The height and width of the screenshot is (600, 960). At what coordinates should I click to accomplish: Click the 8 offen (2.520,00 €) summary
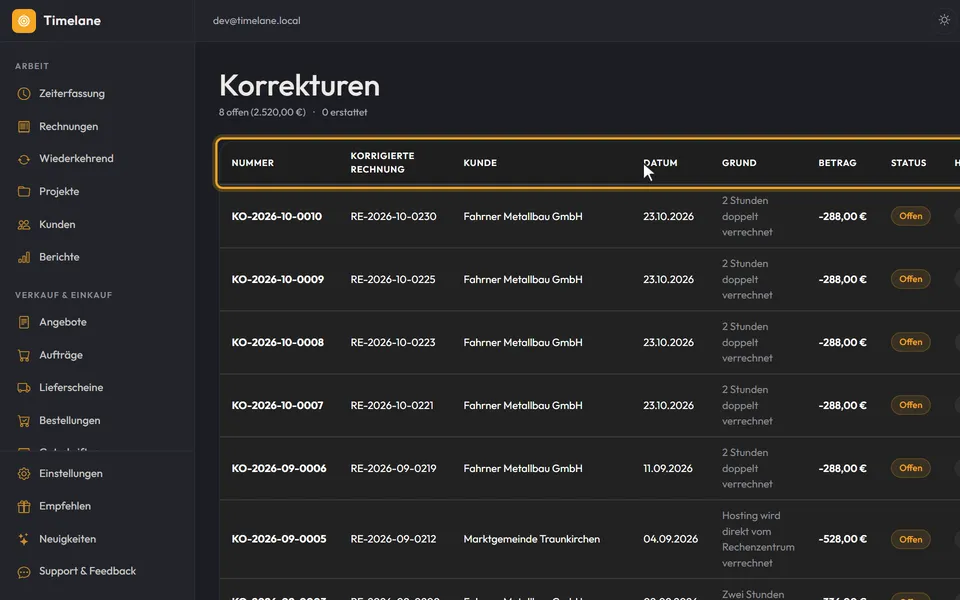tap(262, 113)
